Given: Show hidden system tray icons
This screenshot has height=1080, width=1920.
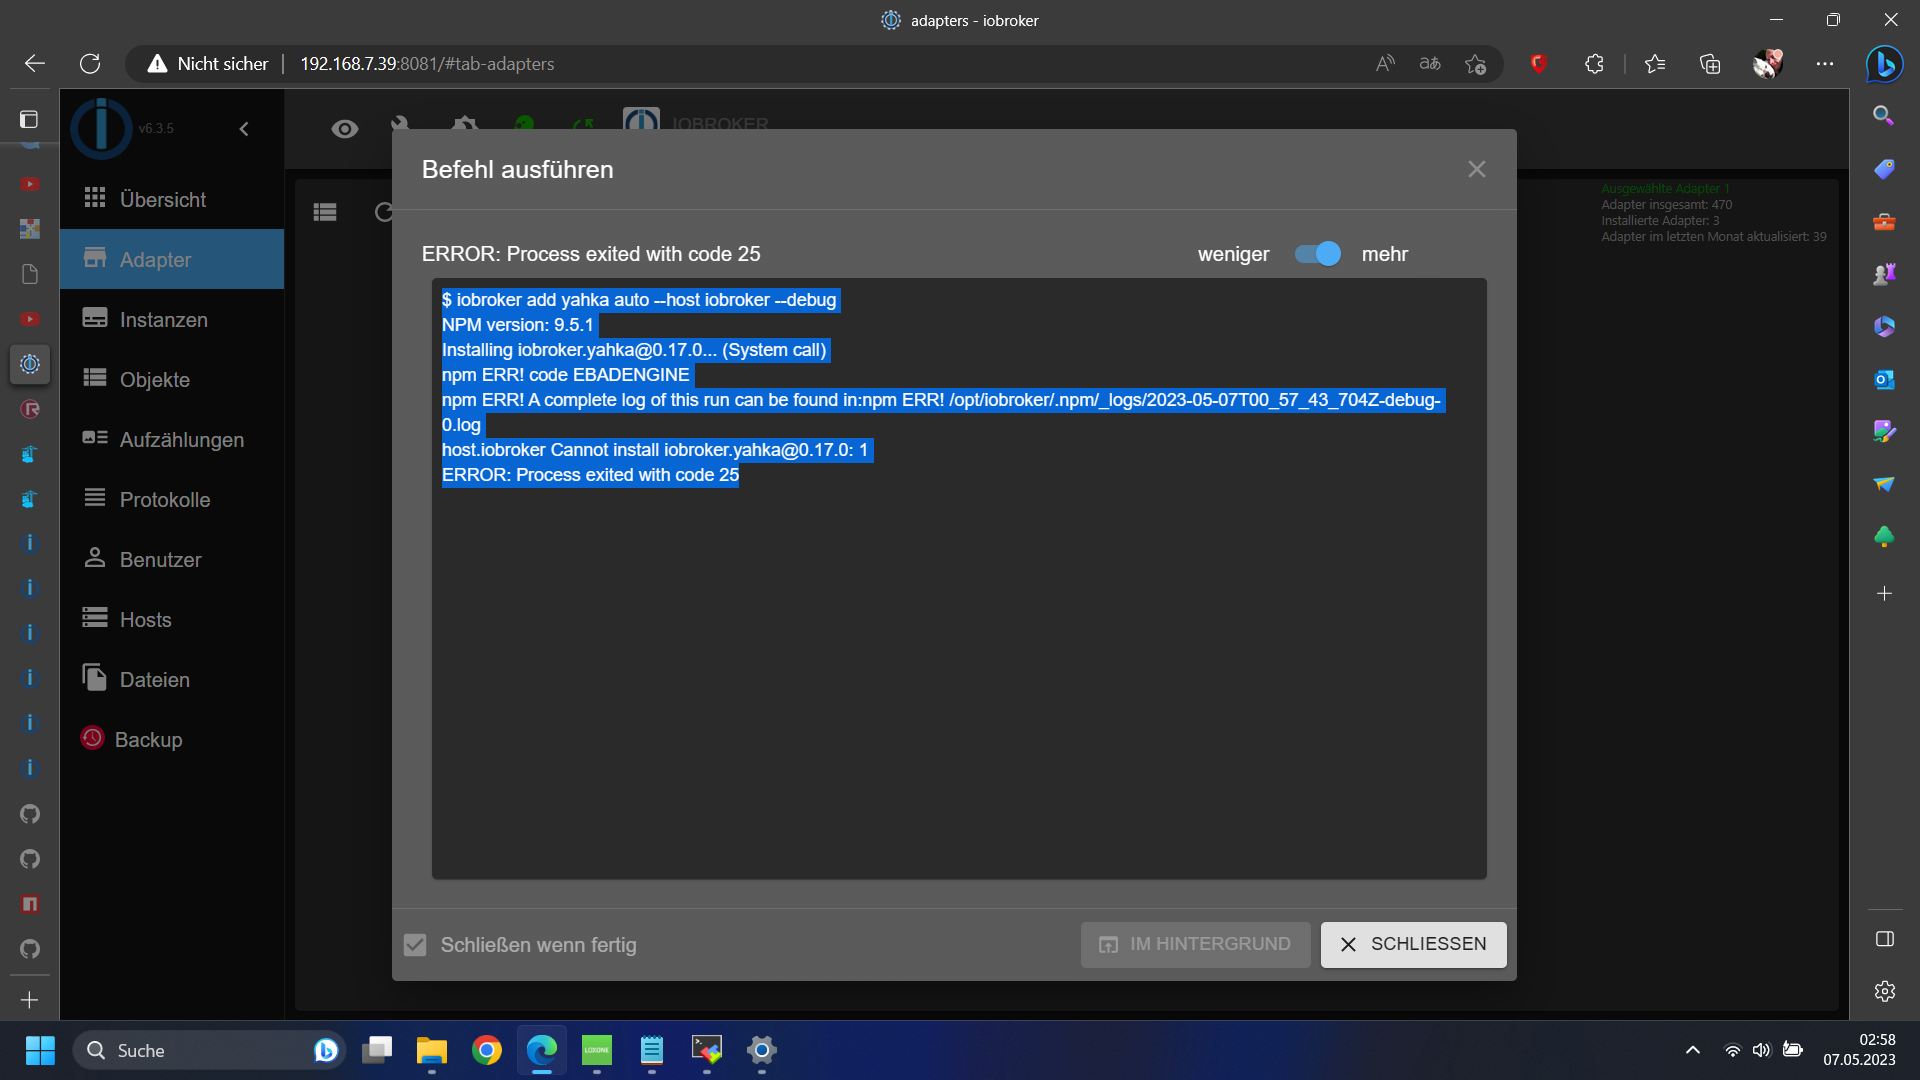Looking at the screenshot, I should pyautogui.click(x=1692, y=1050).
